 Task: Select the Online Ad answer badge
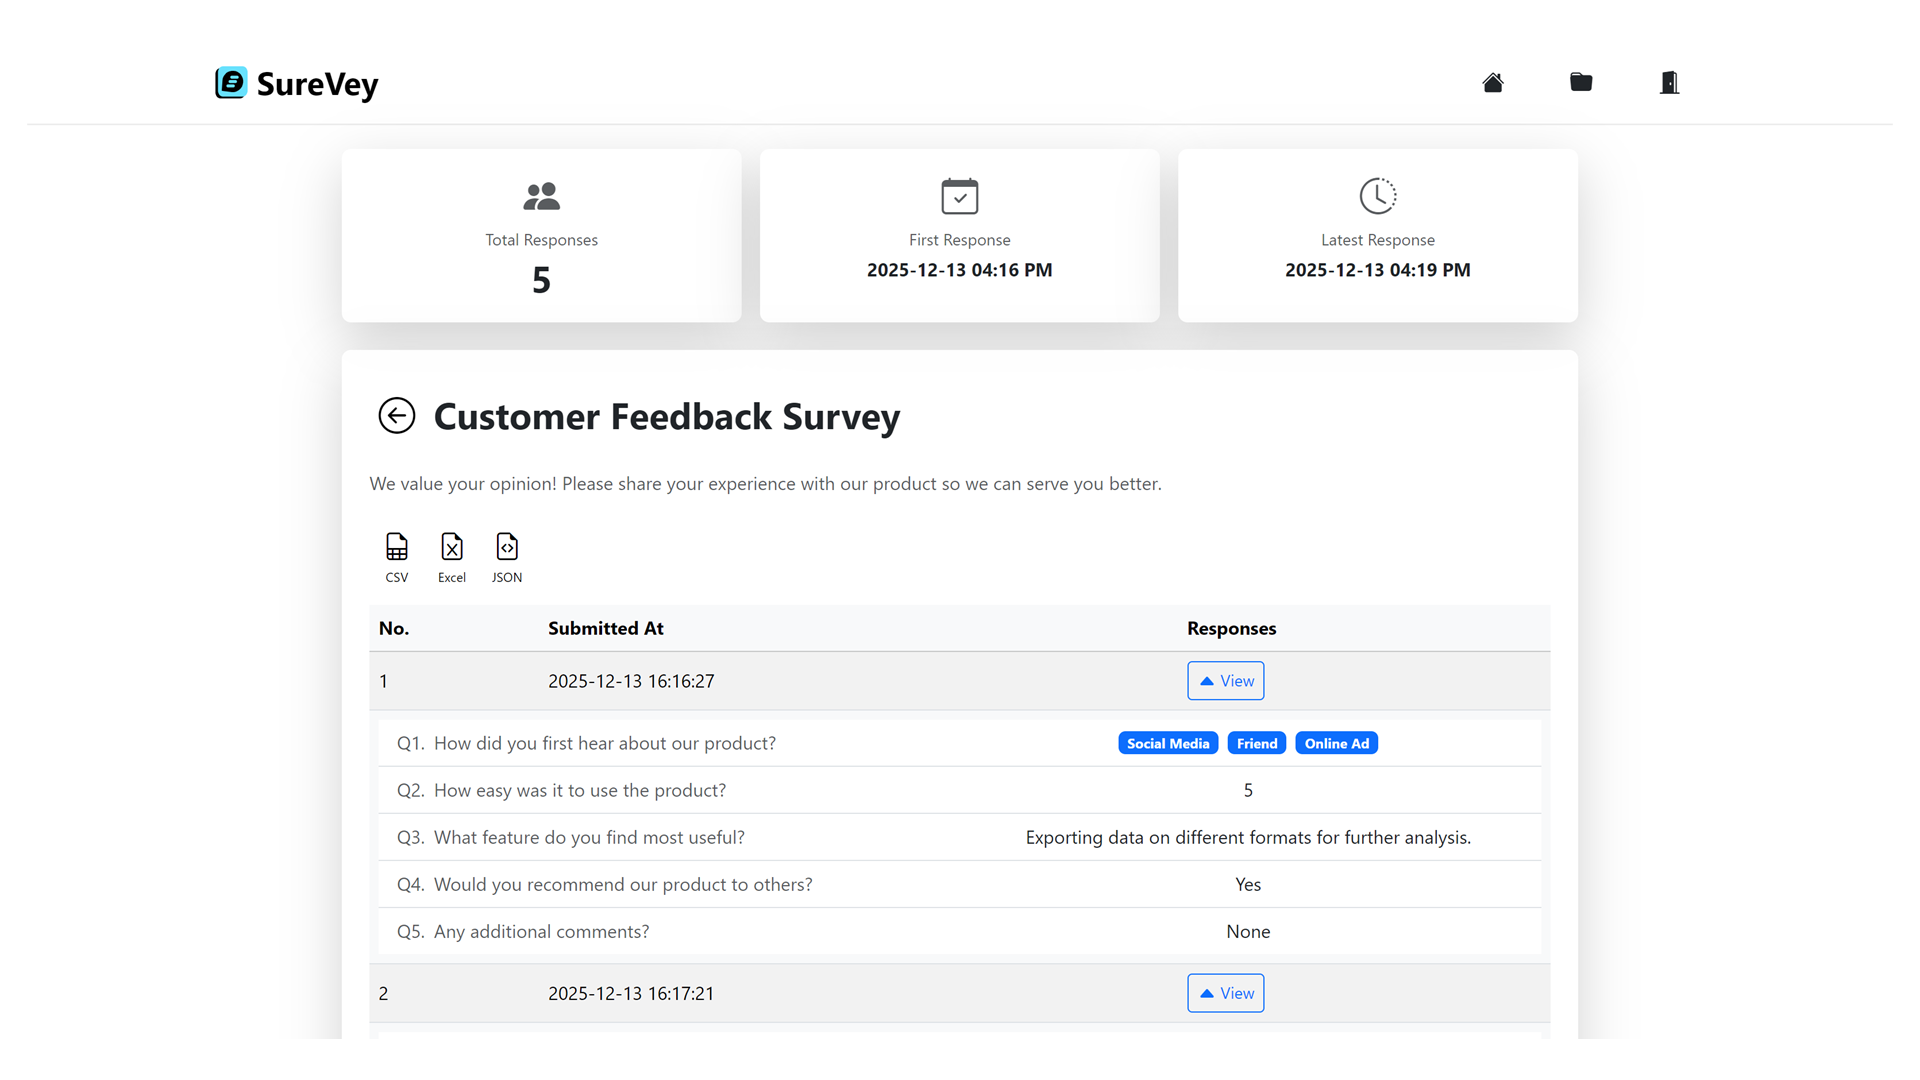click(x=1336, y=743)
